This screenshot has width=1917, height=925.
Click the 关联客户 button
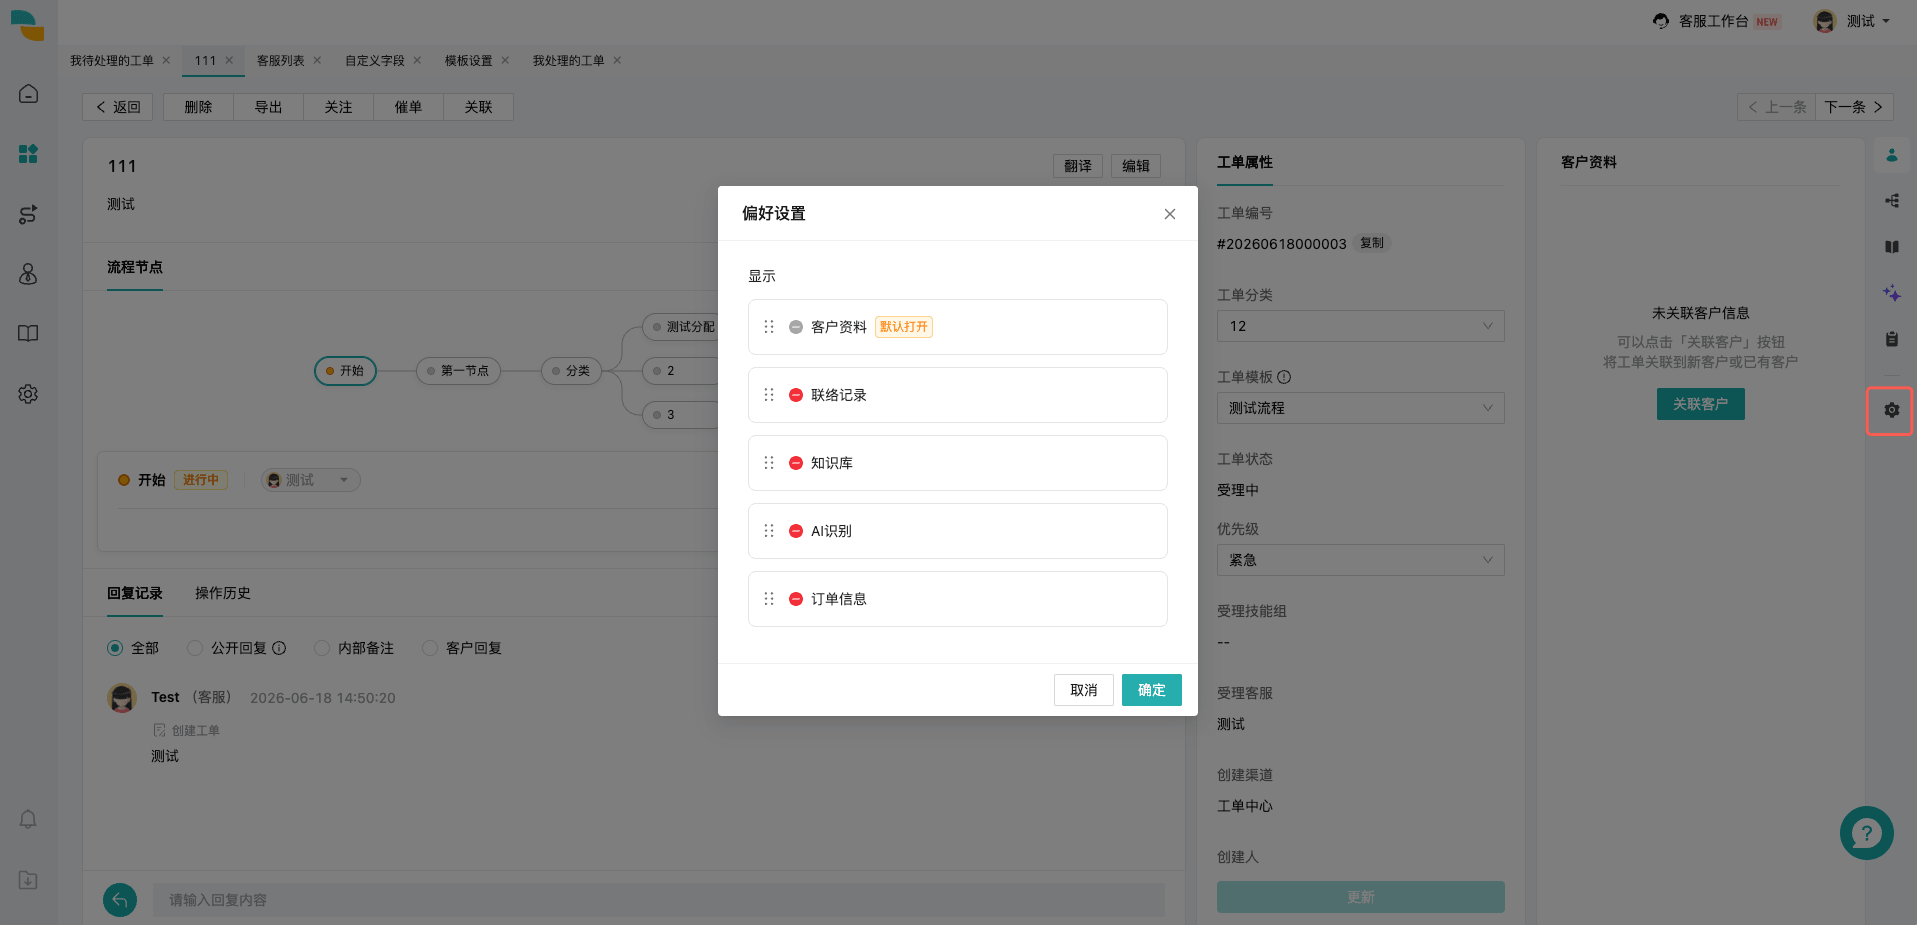click(x=1700, y=404)
